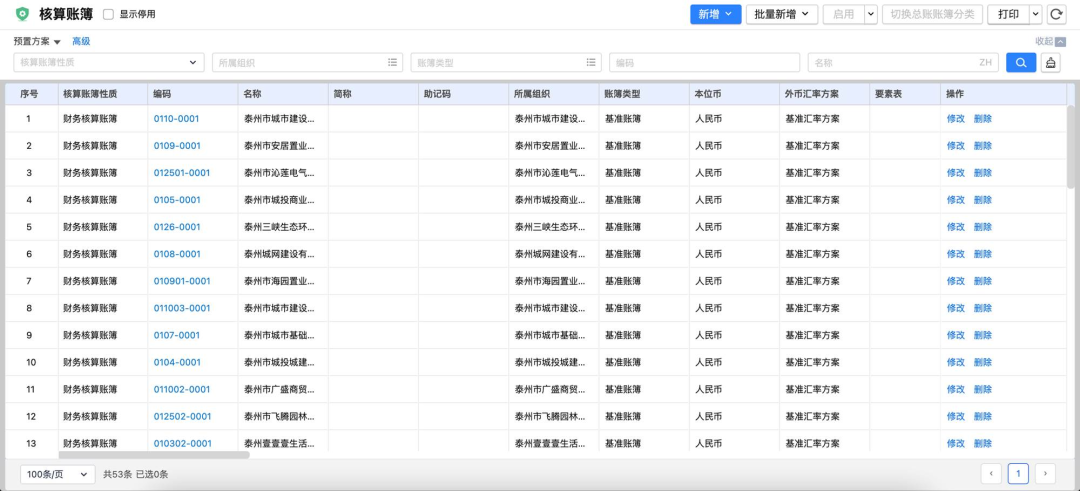1080x491 pixels.
Task: Click the refresh icon in top toolbar
Action: coord(1056,15)
